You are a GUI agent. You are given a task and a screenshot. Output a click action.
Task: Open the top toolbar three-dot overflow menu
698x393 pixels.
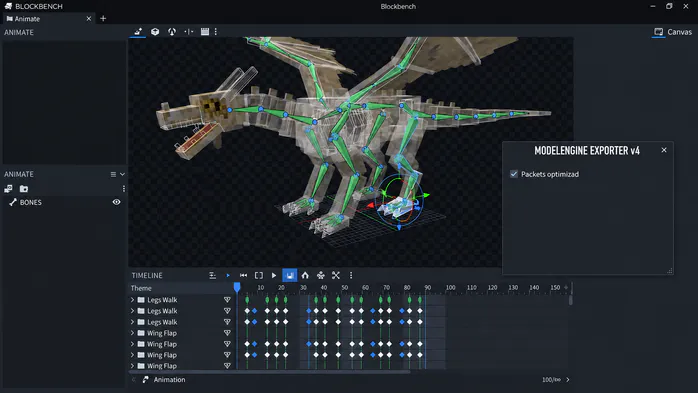click(216, 32)
